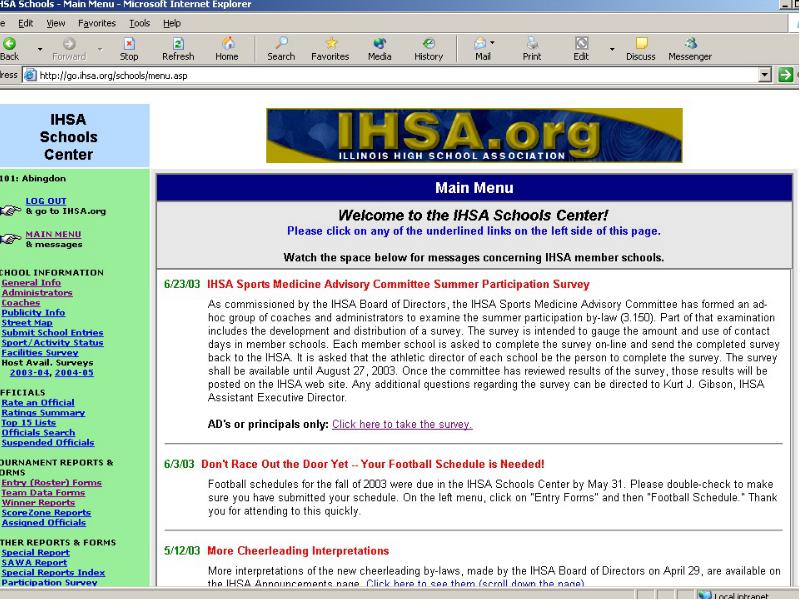800x600 pixels.
Task: Open the Participation Survey link
Action: pyautogui.click(x=49, y=582)
